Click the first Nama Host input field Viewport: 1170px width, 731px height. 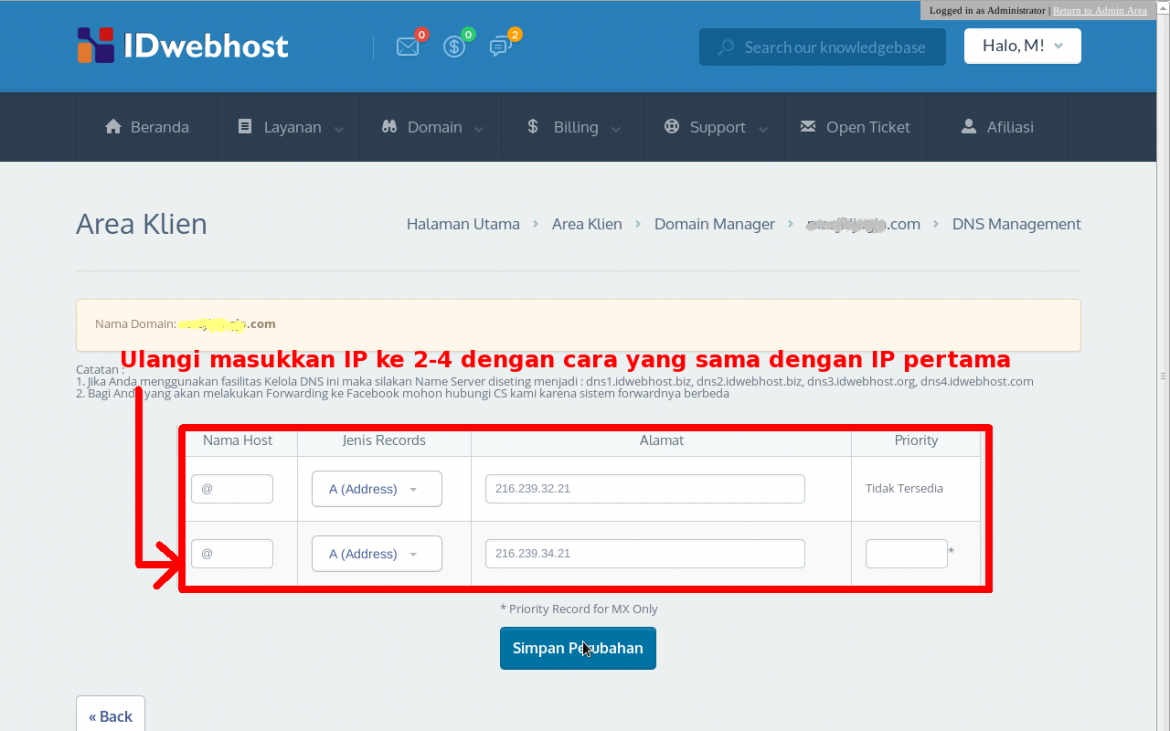pos(232,488)
